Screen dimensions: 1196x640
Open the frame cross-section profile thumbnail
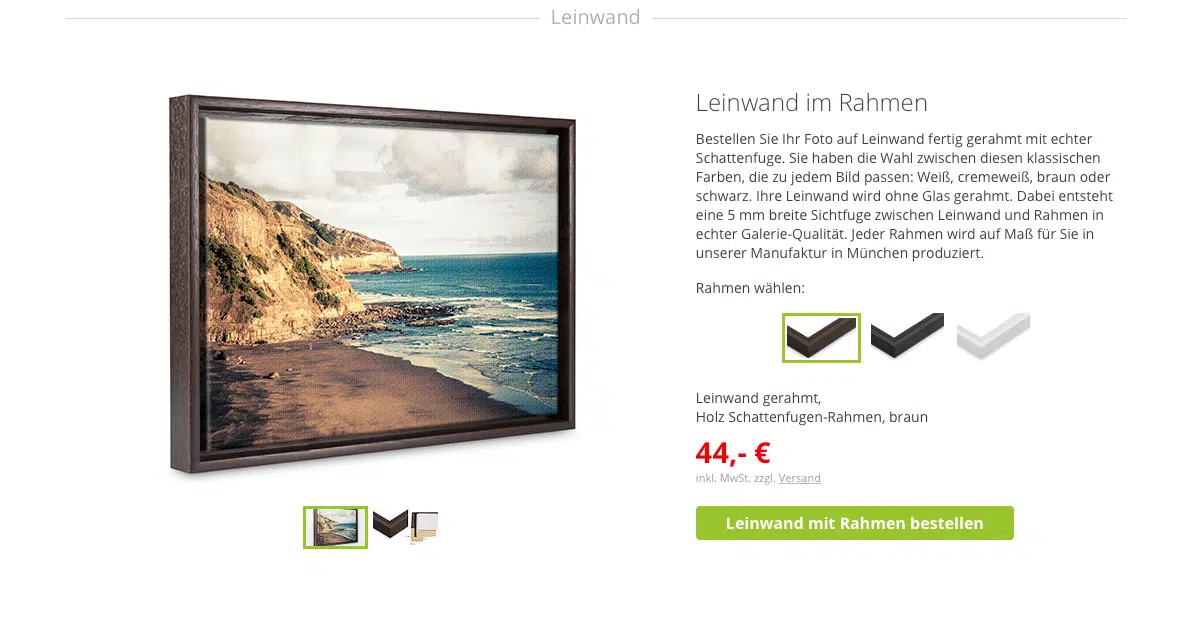click(x=425, y=528)
